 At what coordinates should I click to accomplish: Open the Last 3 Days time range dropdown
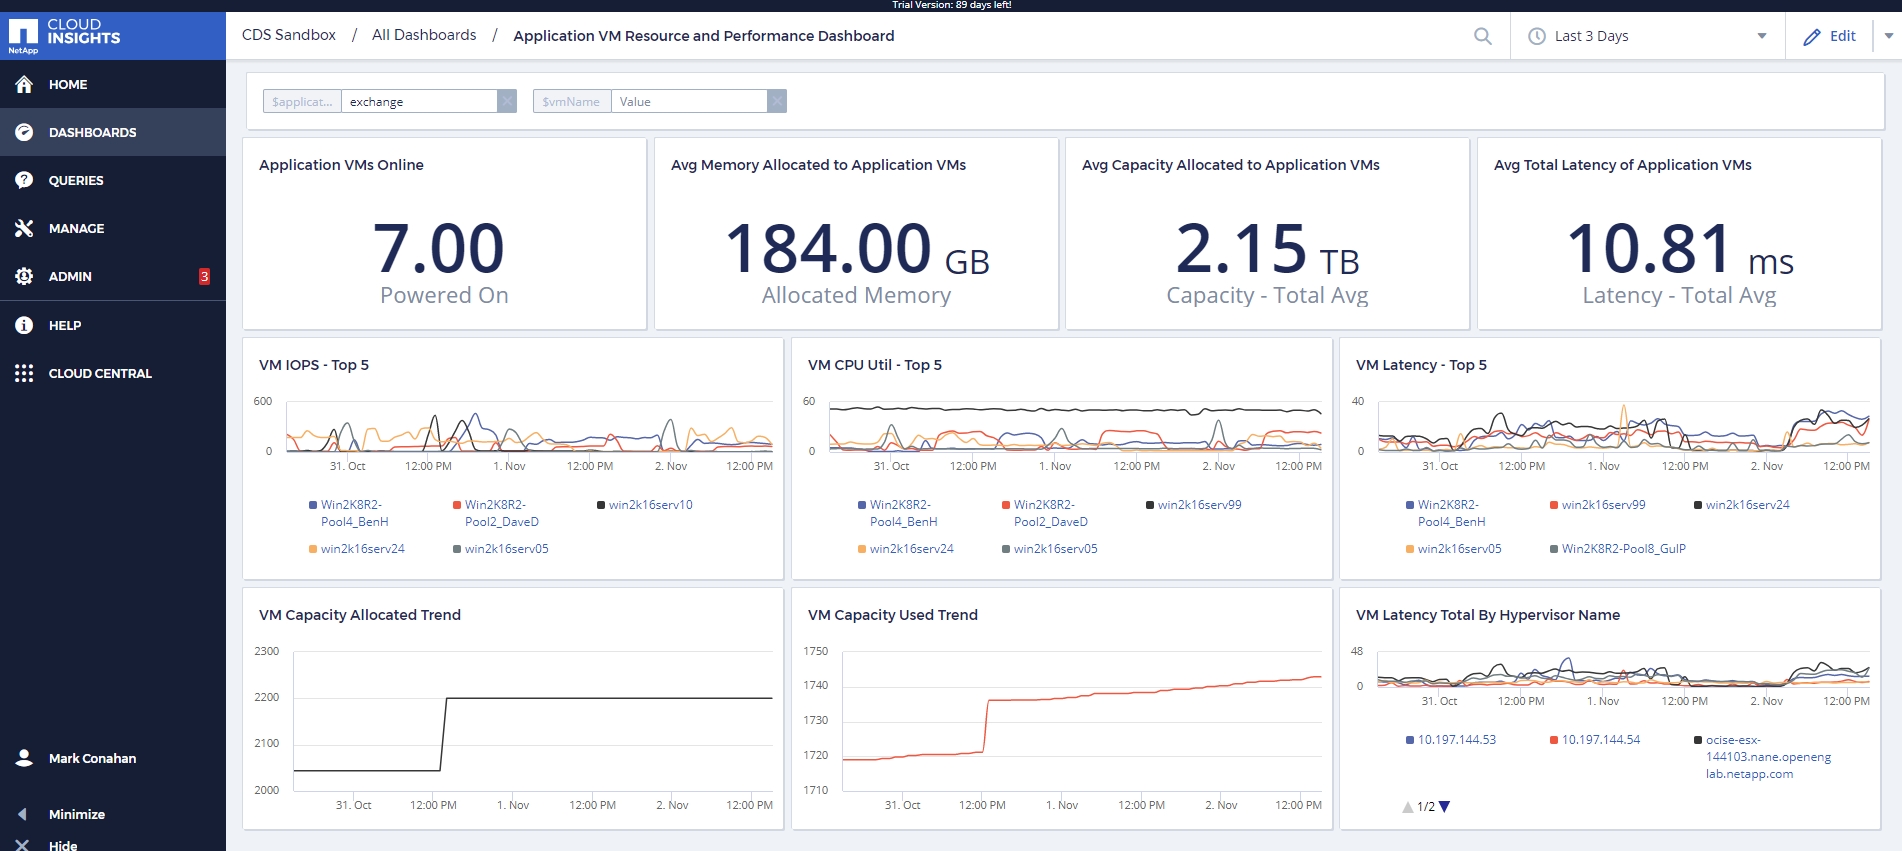tap(1647, 36)
